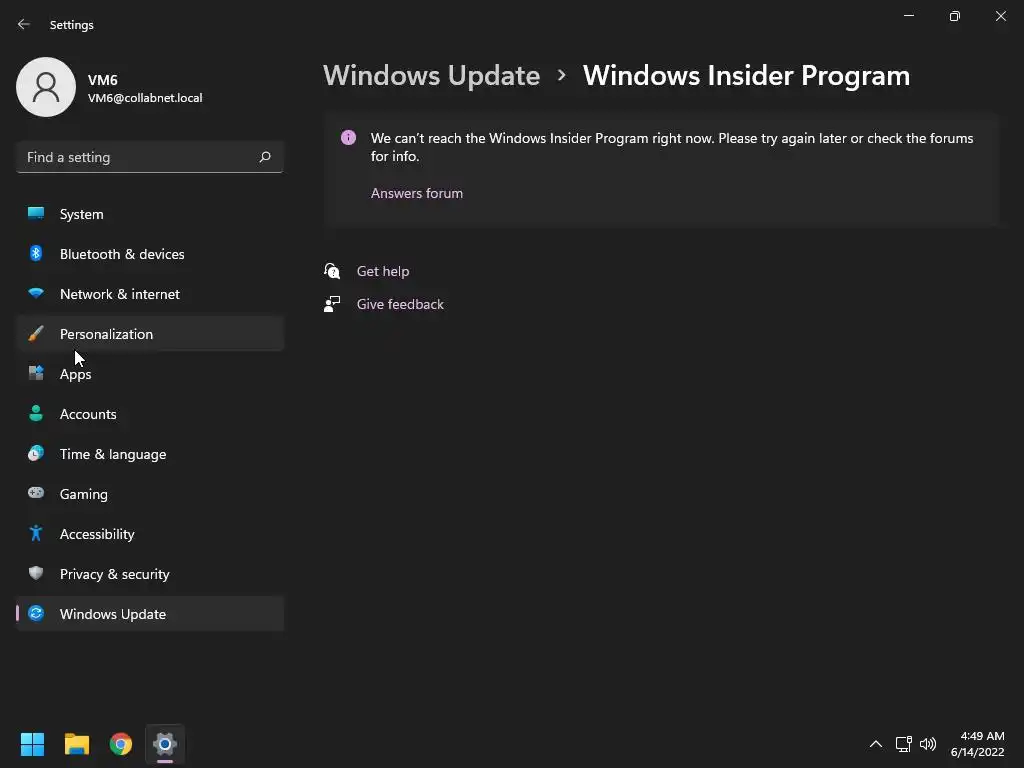Click the Gaming controller icon
This screenshot has width=1024, height=768.
pos(36,492)
